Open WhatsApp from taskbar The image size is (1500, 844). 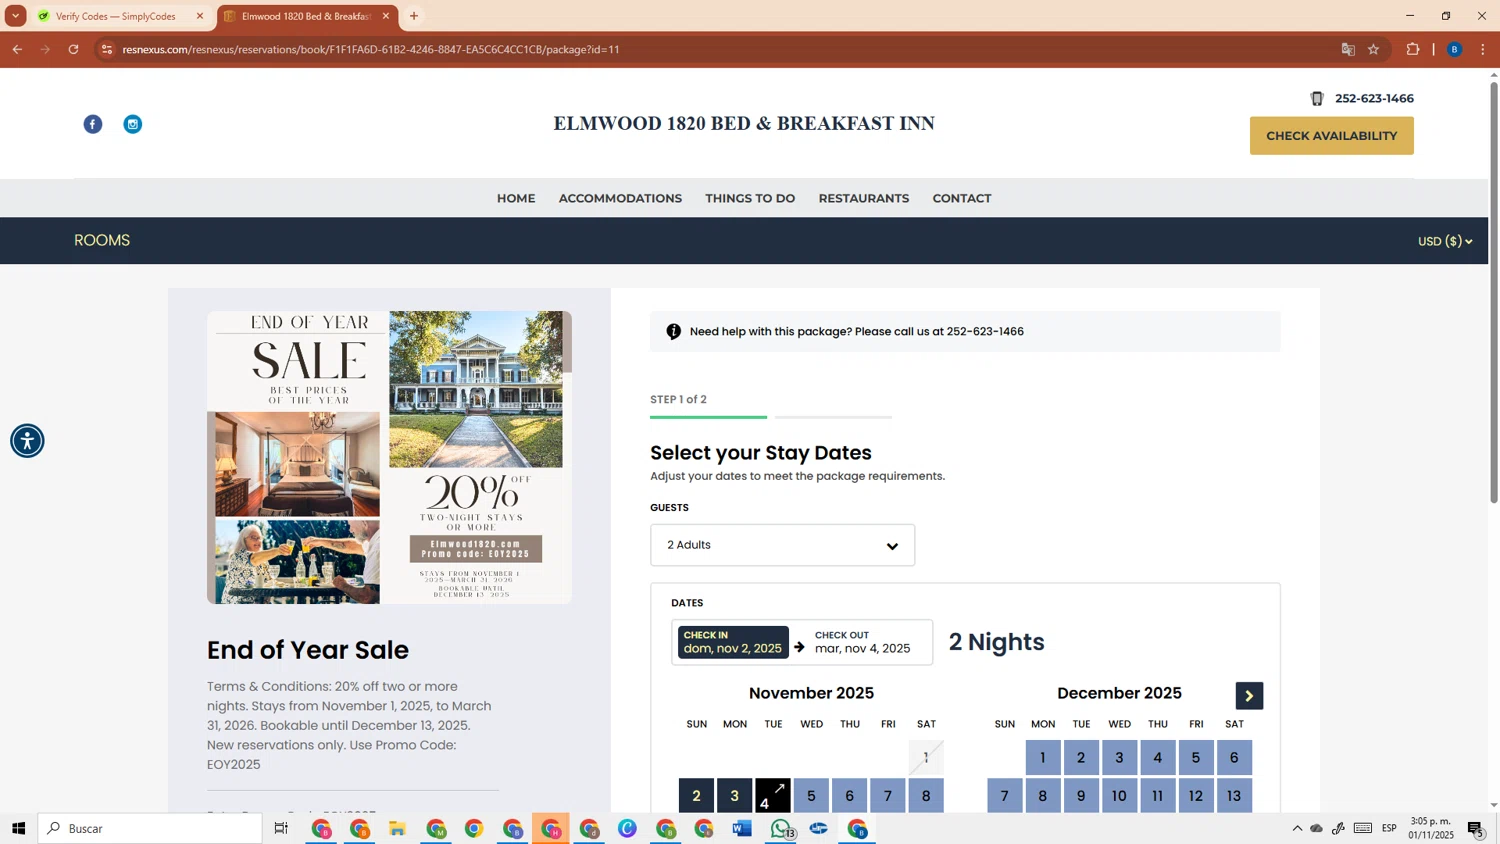[x=781, y=828]
